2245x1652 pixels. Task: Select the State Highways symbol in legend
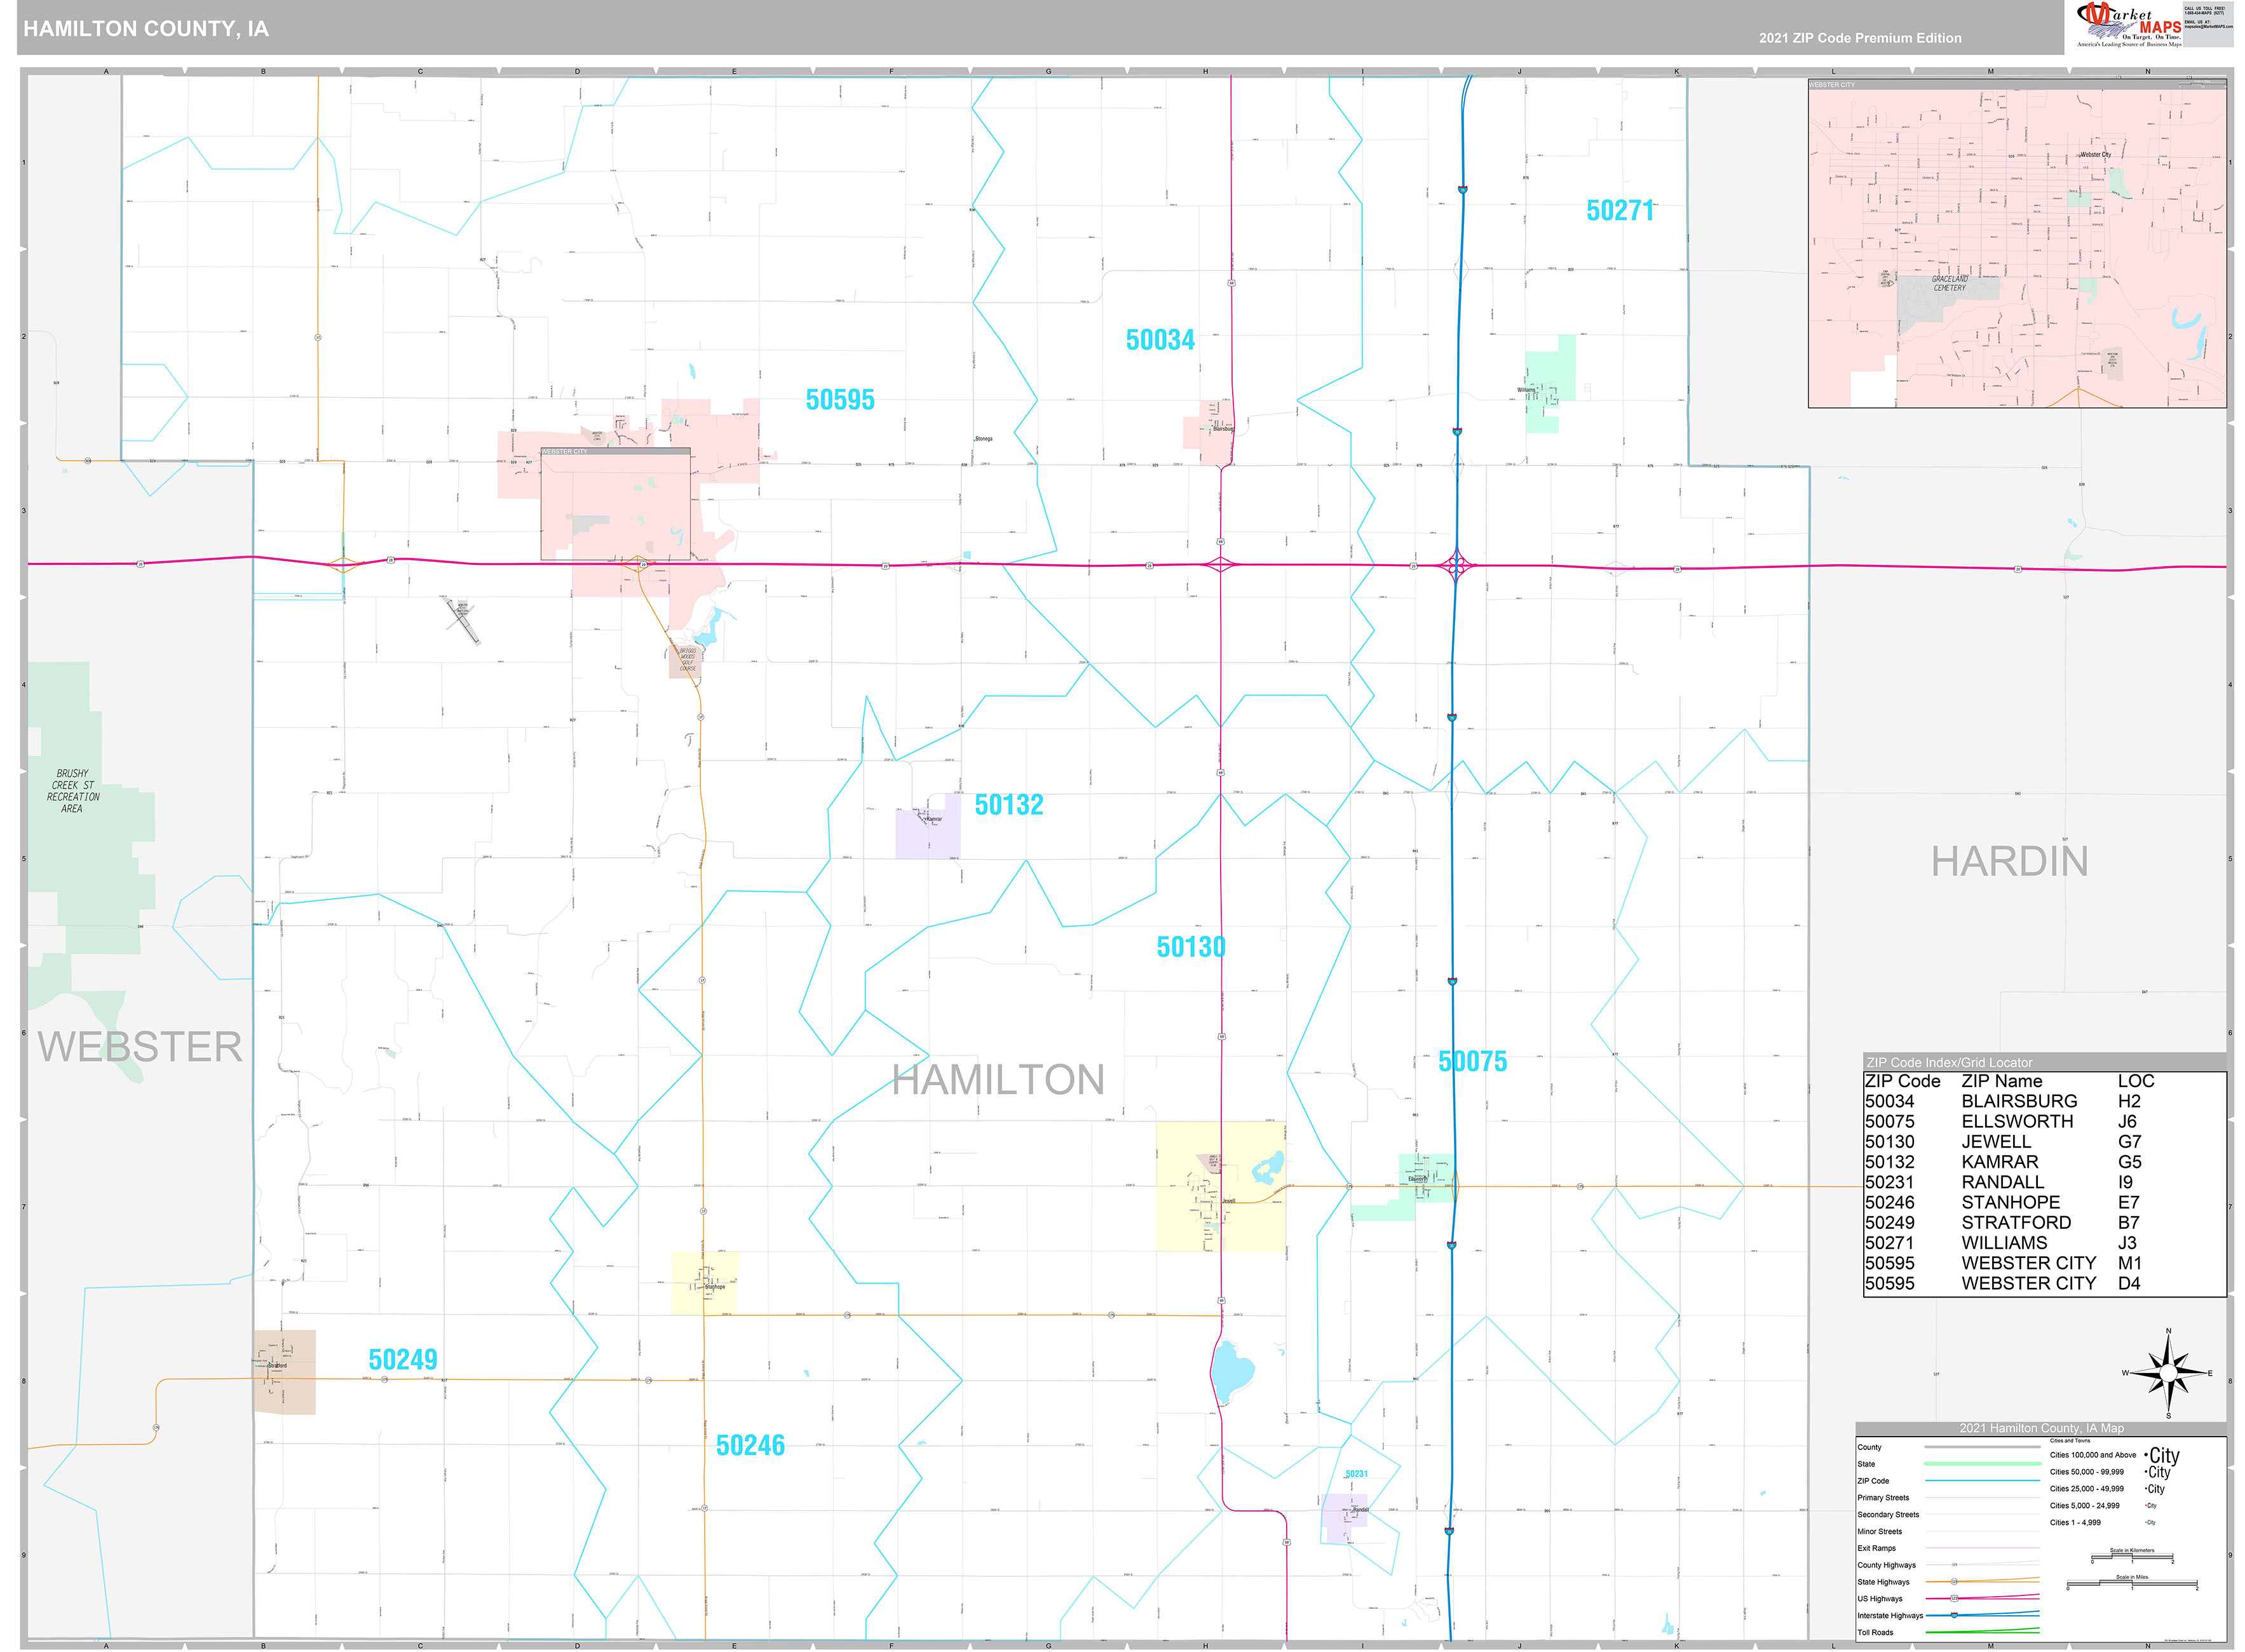click(x=1955, y=1582)
